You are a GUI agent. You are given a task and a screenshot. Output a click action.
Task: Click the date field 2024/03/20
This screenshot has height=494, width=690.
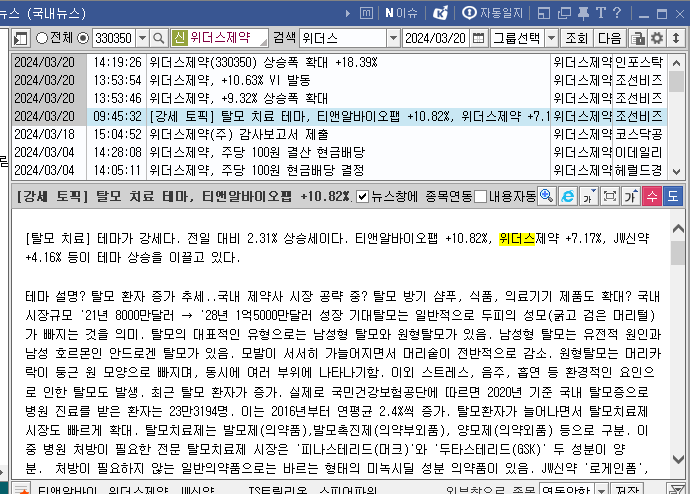436,39
